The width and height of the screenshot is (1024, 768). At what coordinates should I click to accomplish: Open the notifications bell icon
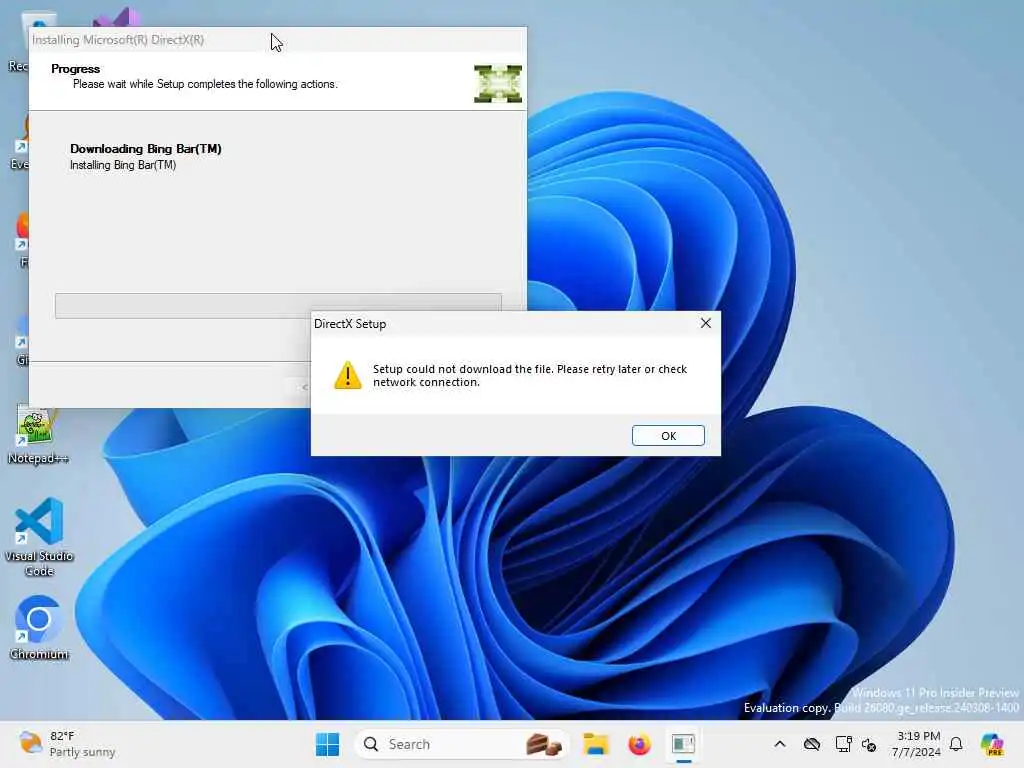pyautogui.click(x=956, y=744)
